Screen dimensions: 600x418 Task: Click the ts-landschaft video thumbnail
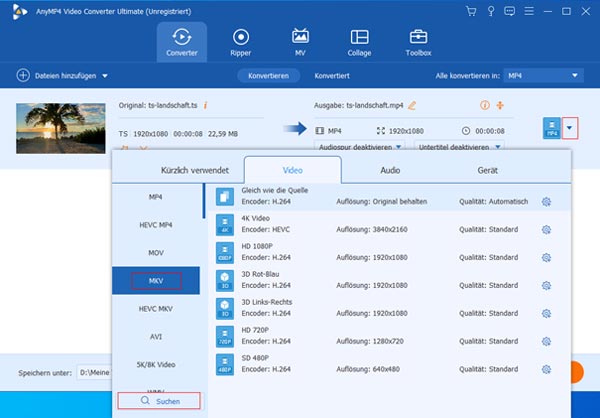click(x=61, y=128)
